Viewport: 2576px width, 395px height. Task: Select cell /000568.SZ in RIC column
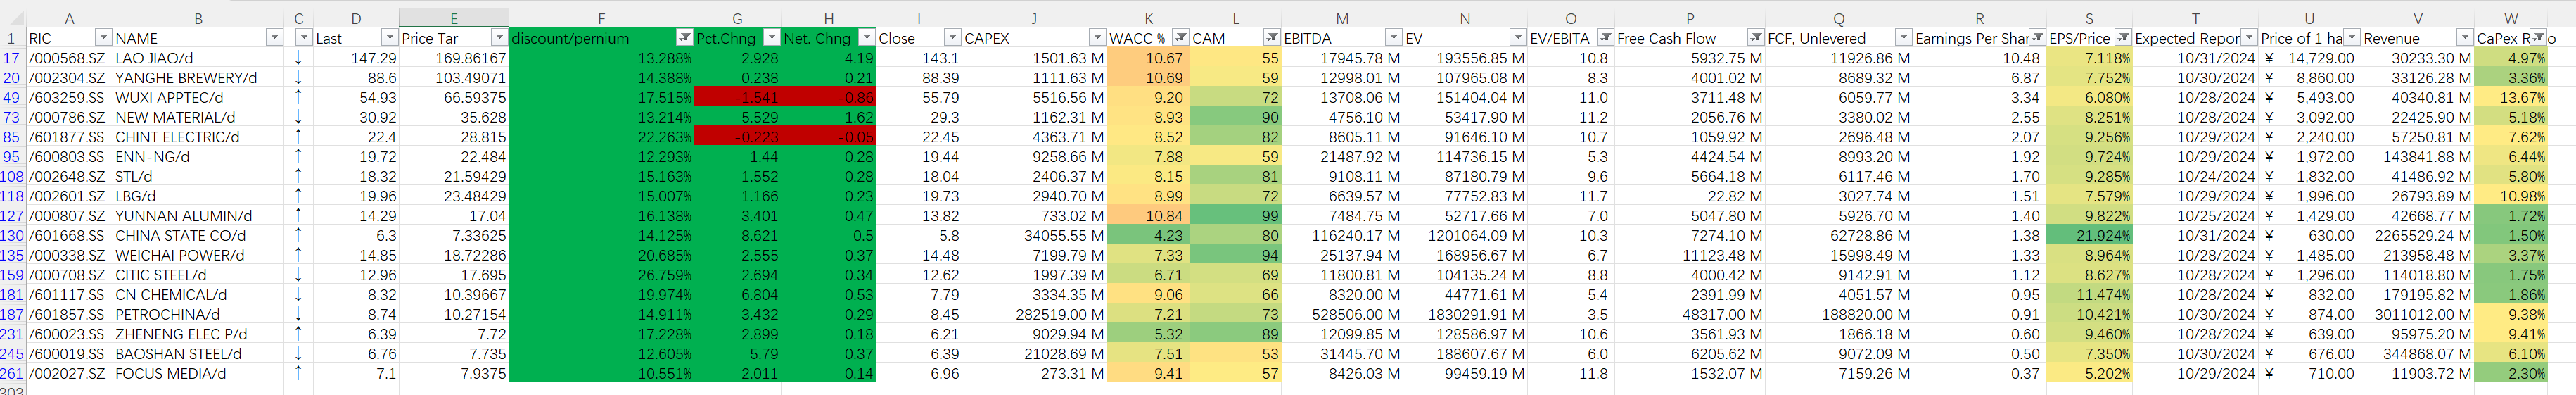coord(69,58)
